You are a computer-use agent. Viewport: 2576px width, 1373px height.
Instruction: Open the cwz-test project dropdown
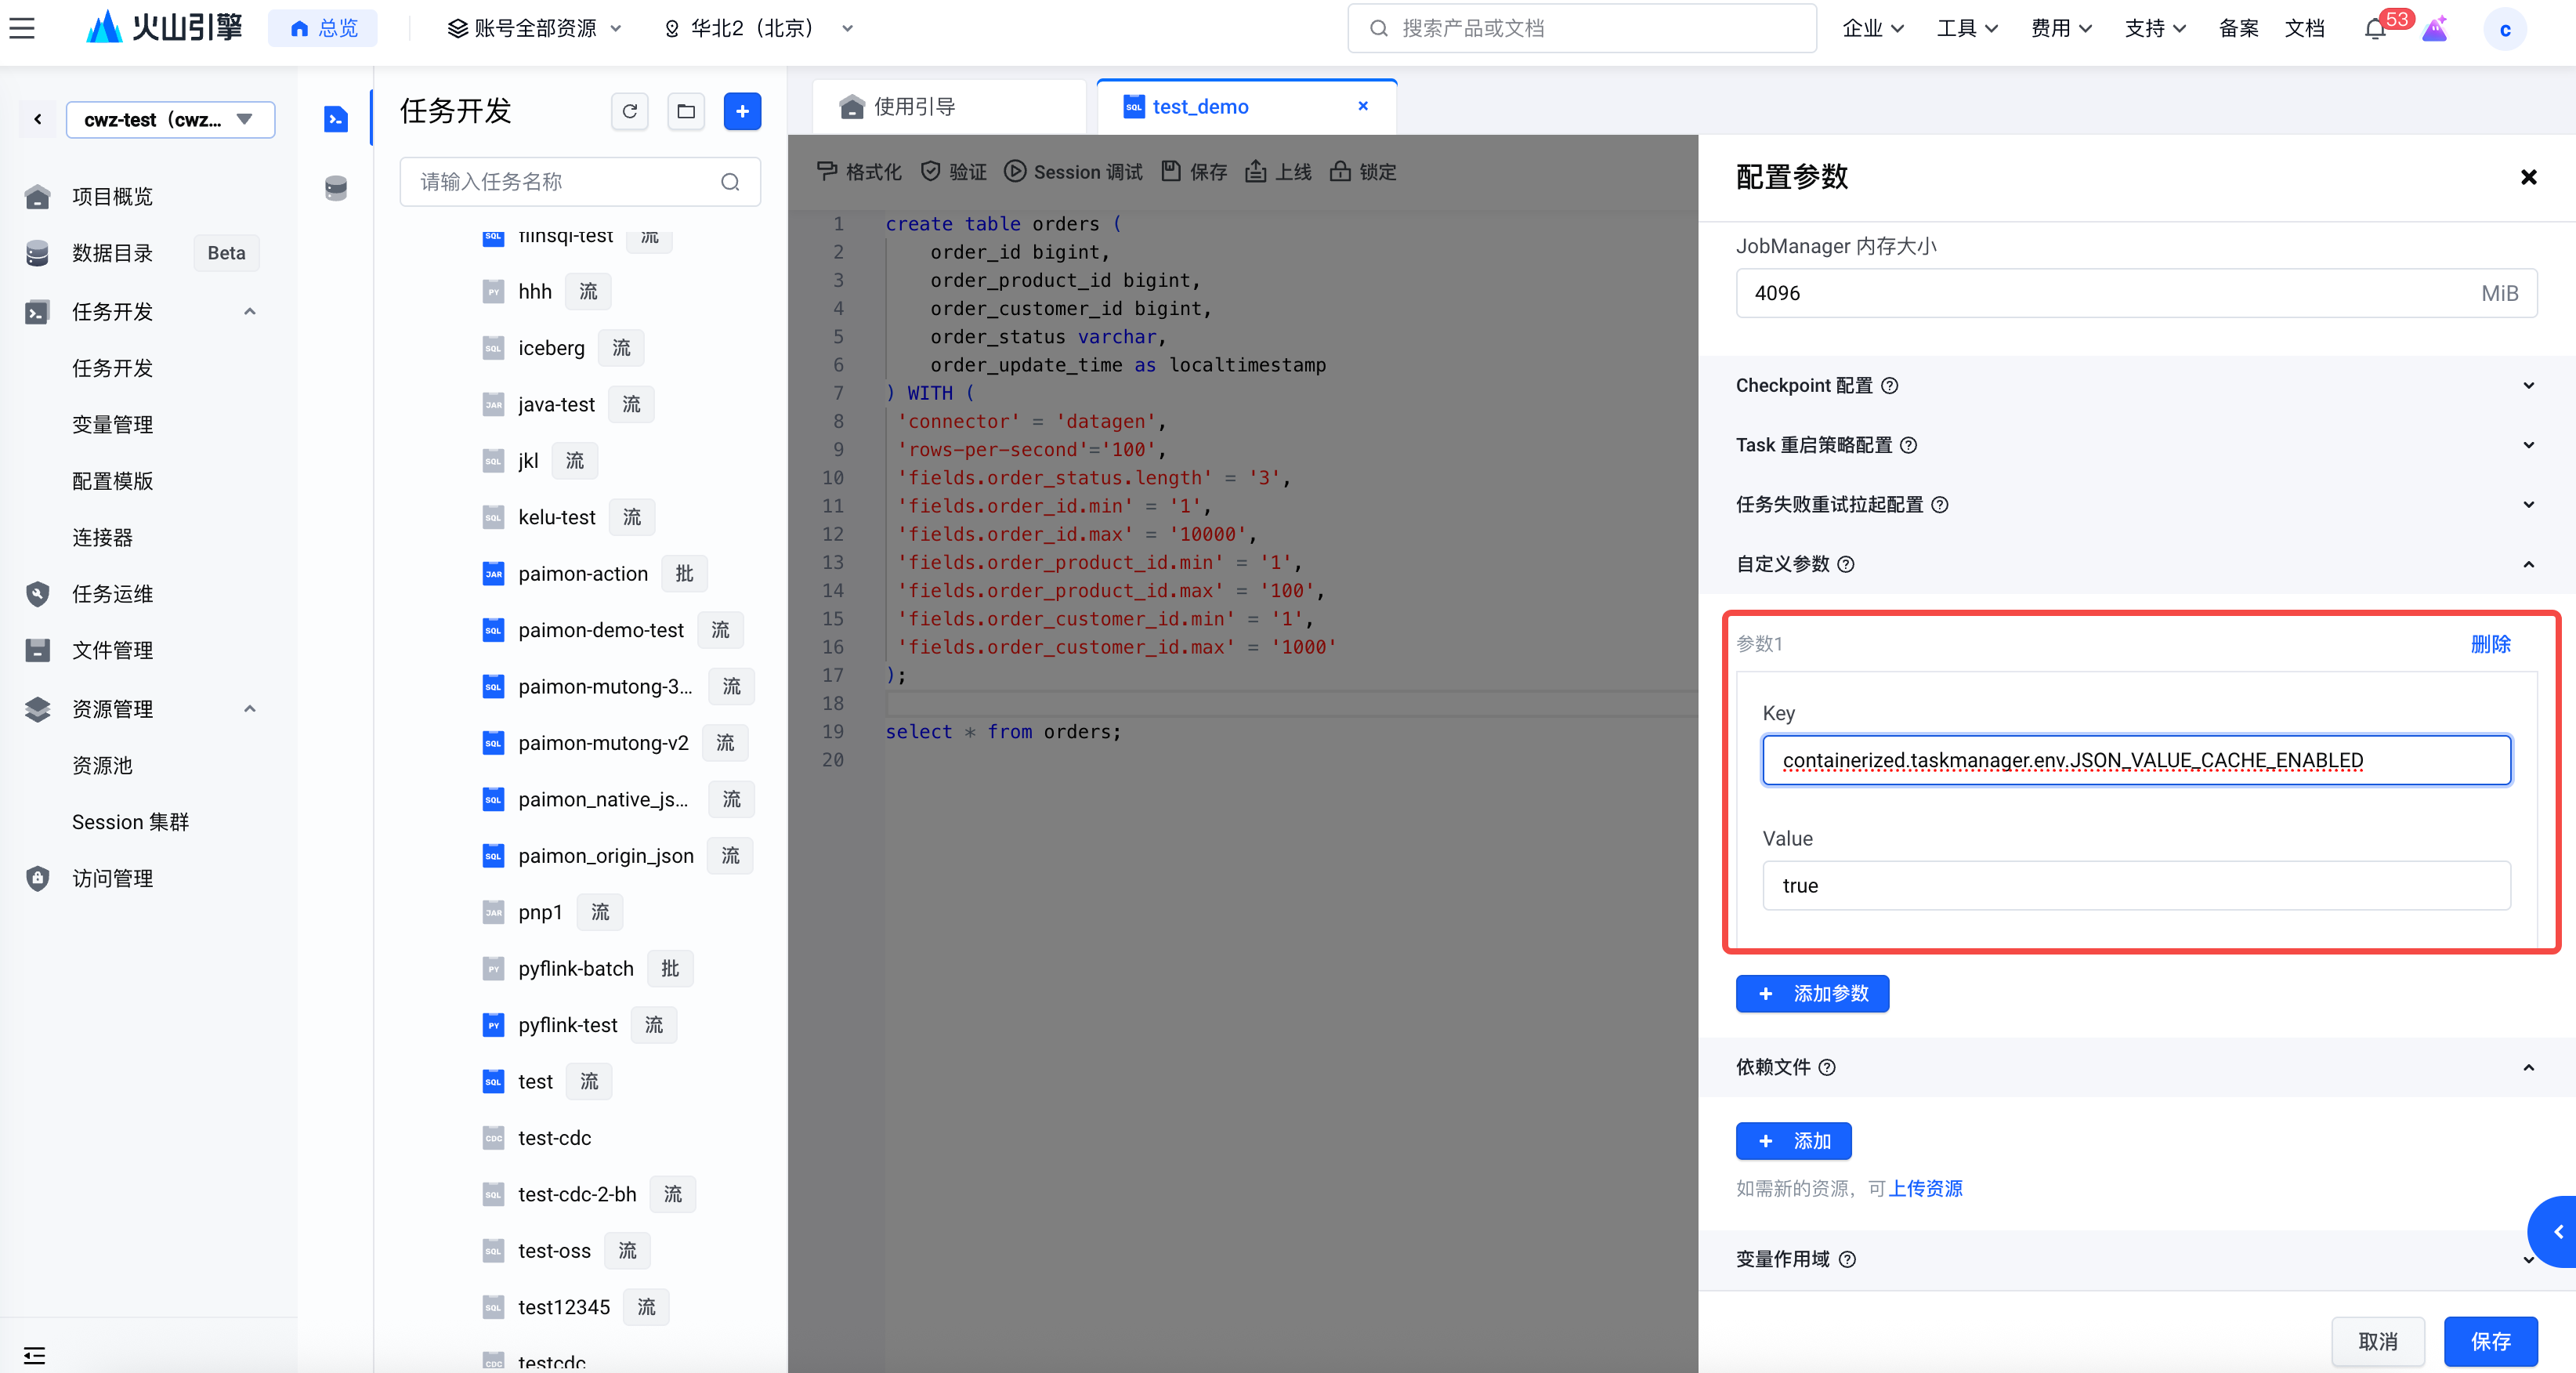point(170,120)
